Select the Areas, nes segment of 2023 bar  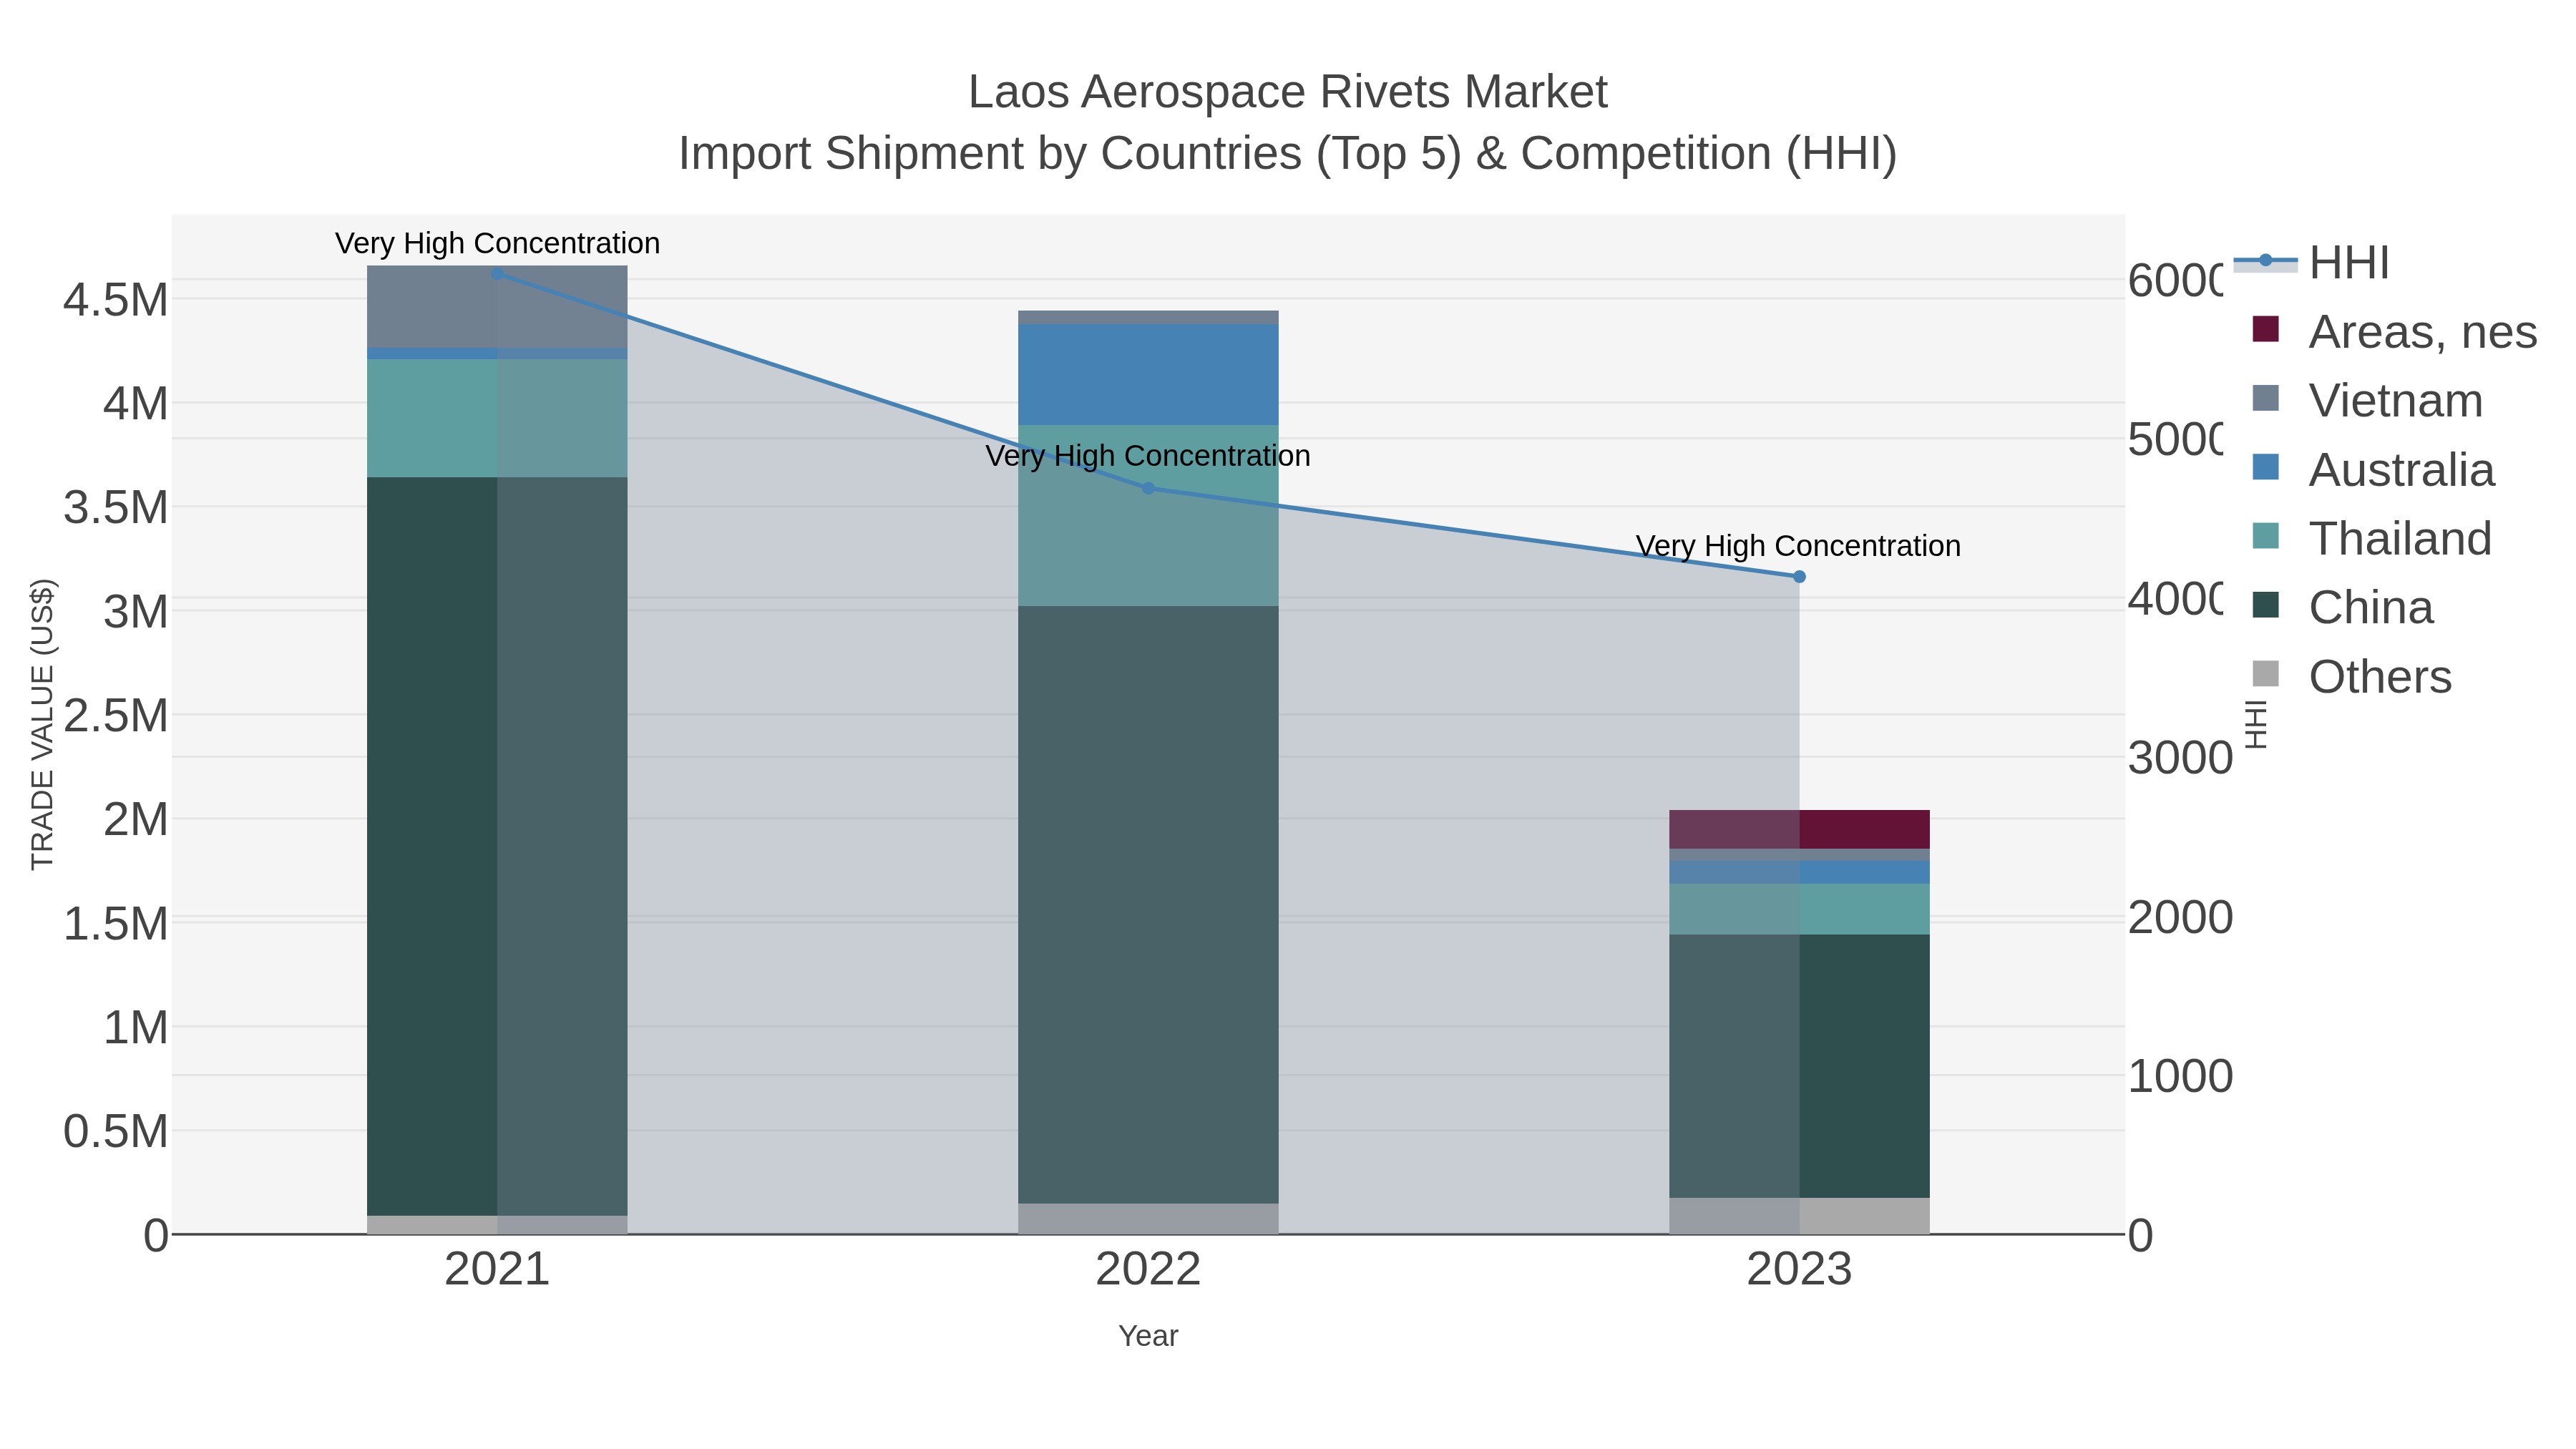1799,829
